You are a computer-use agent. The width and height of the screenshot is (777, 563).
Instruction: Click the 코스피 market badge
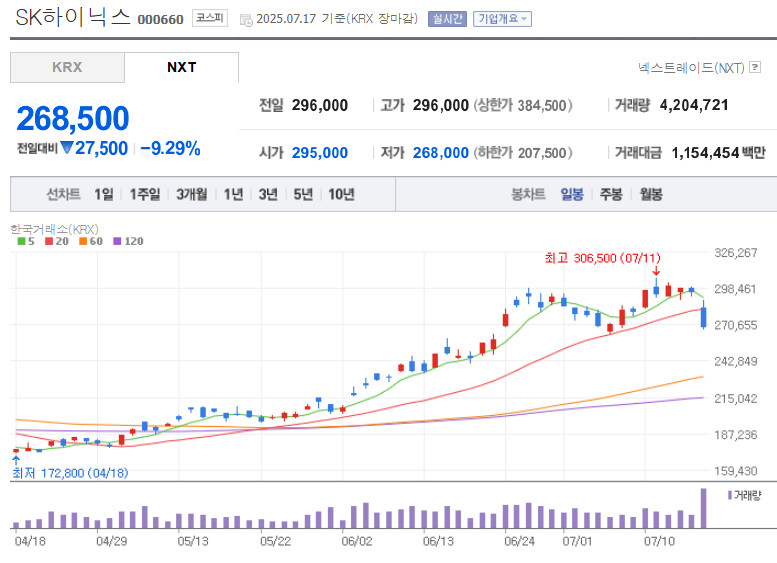click(210, 18)
